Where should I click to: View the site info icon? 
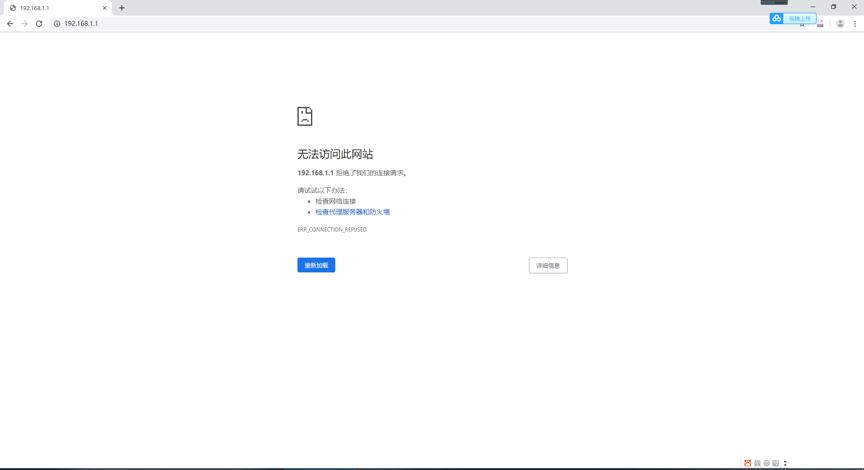pyautogui.click(x=57, y=24)
